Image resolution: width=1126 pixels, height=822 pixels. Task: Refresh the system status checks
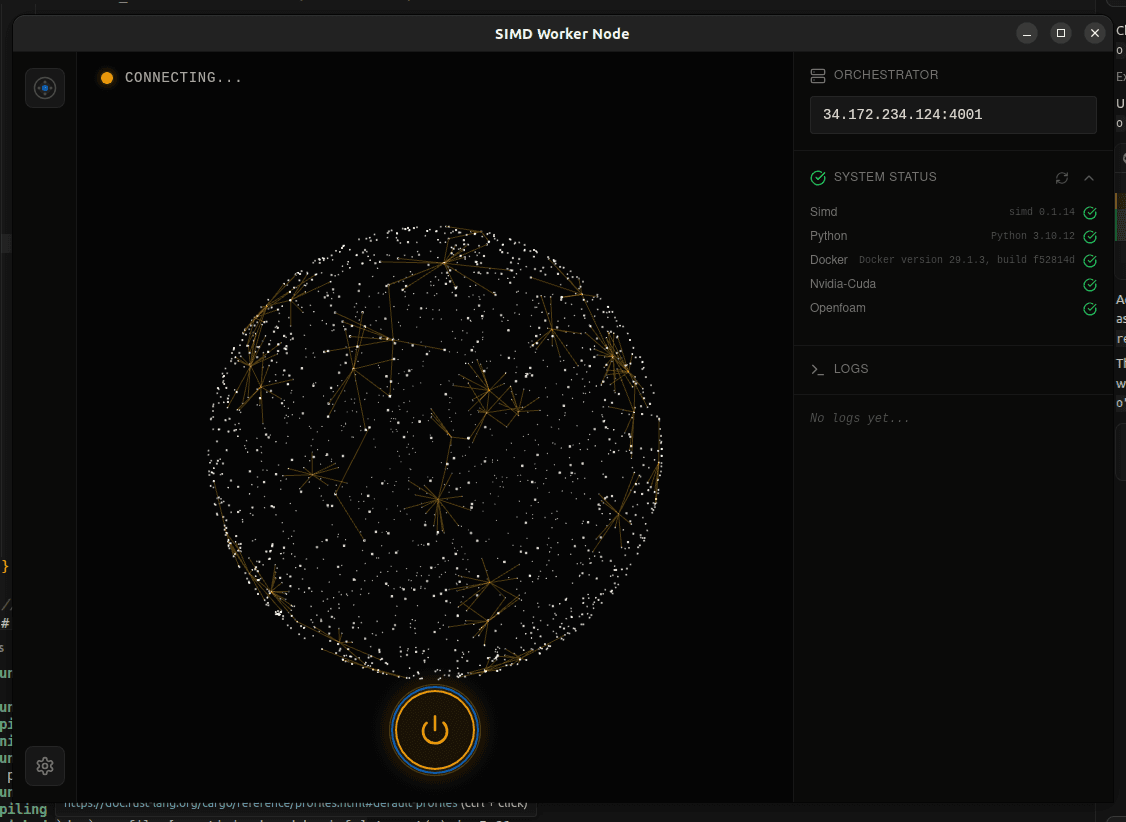[x=1061, y=177]
